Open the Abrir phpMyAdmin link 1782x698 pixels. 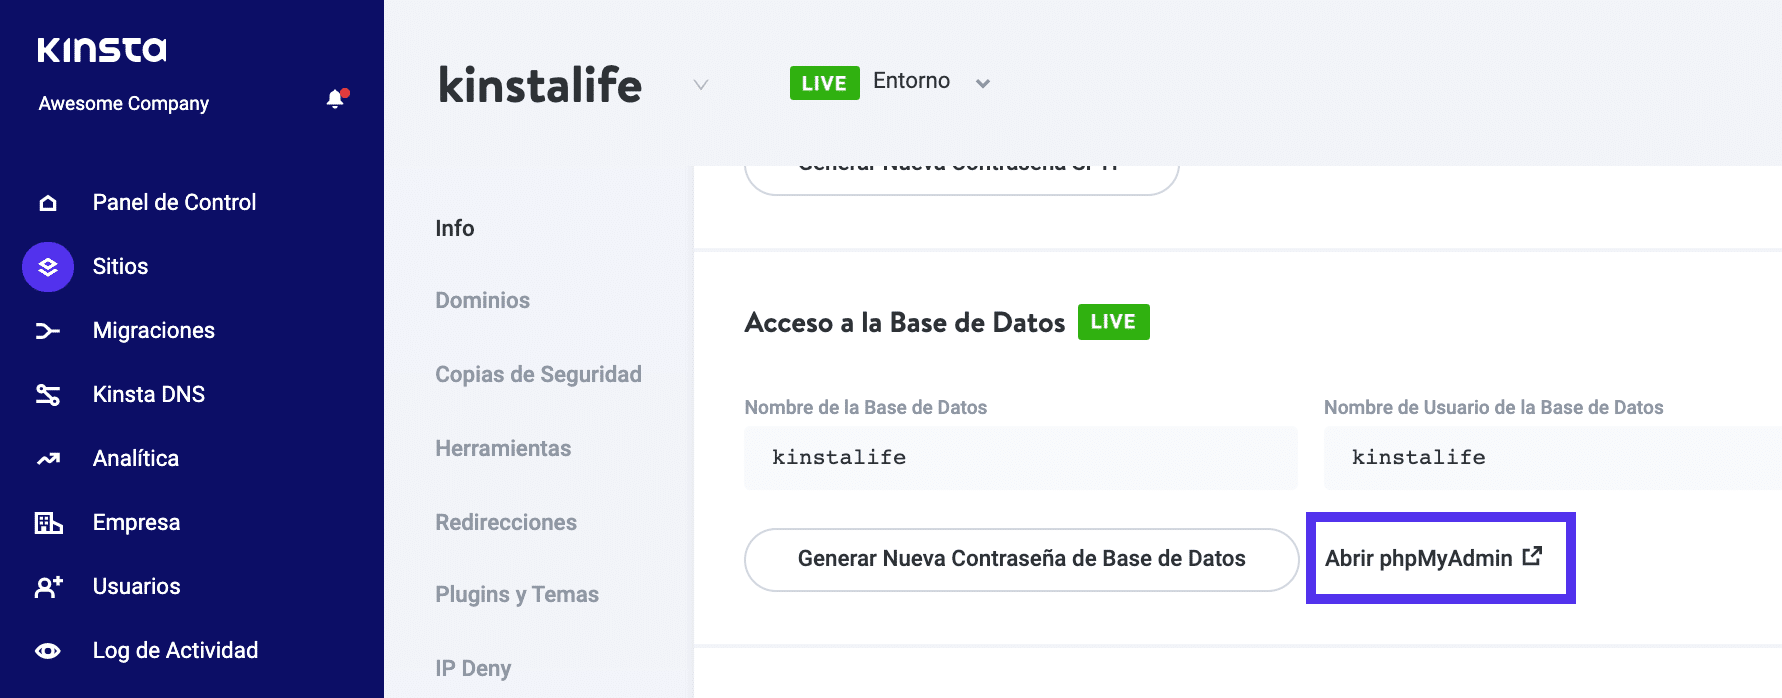click(x=1434, y=558)
